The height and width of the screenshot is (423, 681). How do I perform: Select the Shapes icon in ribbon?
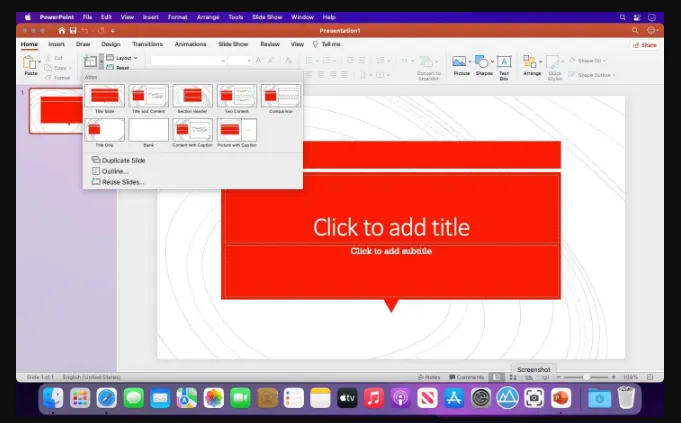coord(481,61)
